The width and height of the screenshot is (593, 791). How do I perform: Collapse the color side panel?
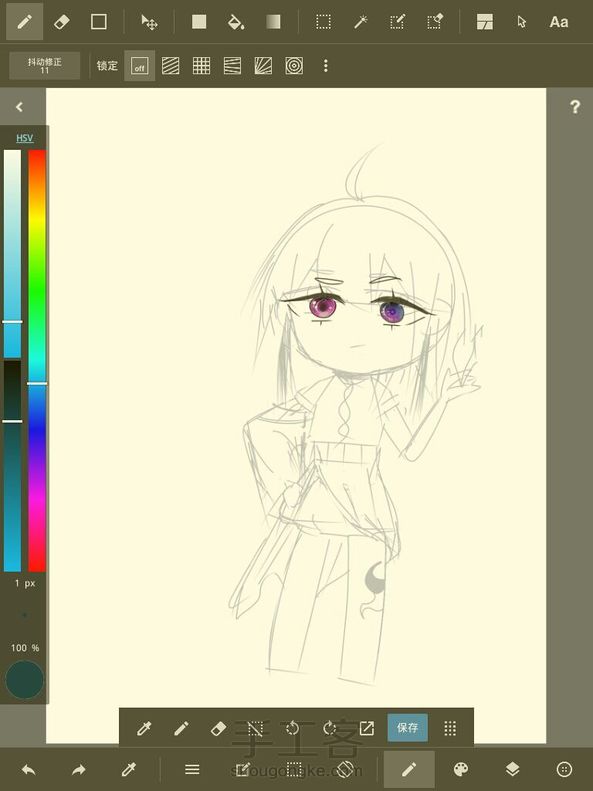(x=19, y=107)
